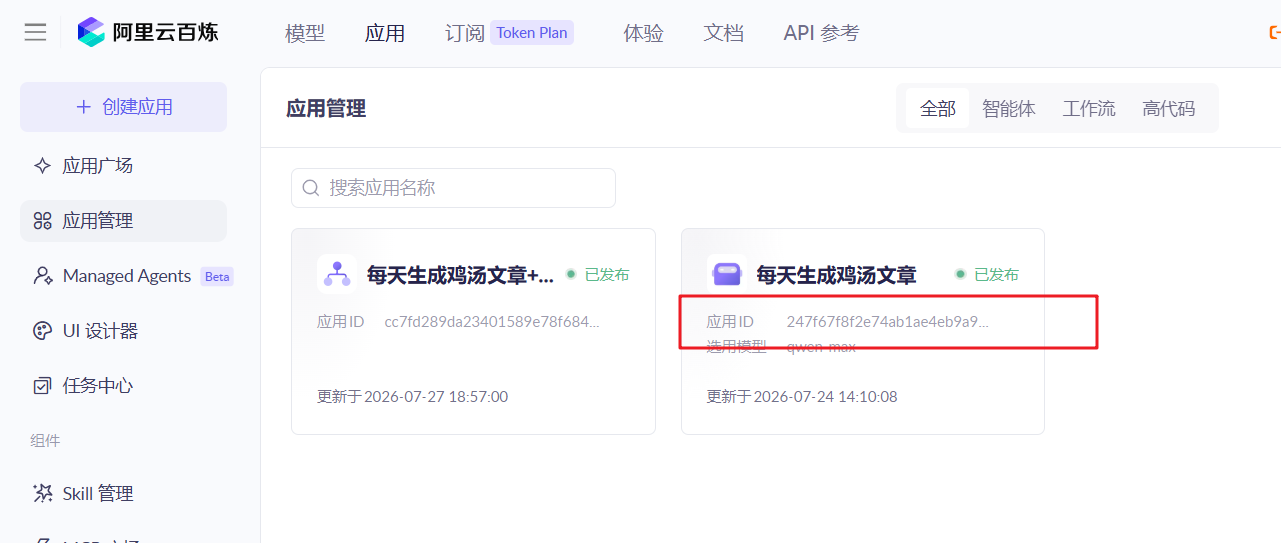Click the 任务中心 checklist icon
This screenshot has height=543, width=1281.
(x=42, y=386)
